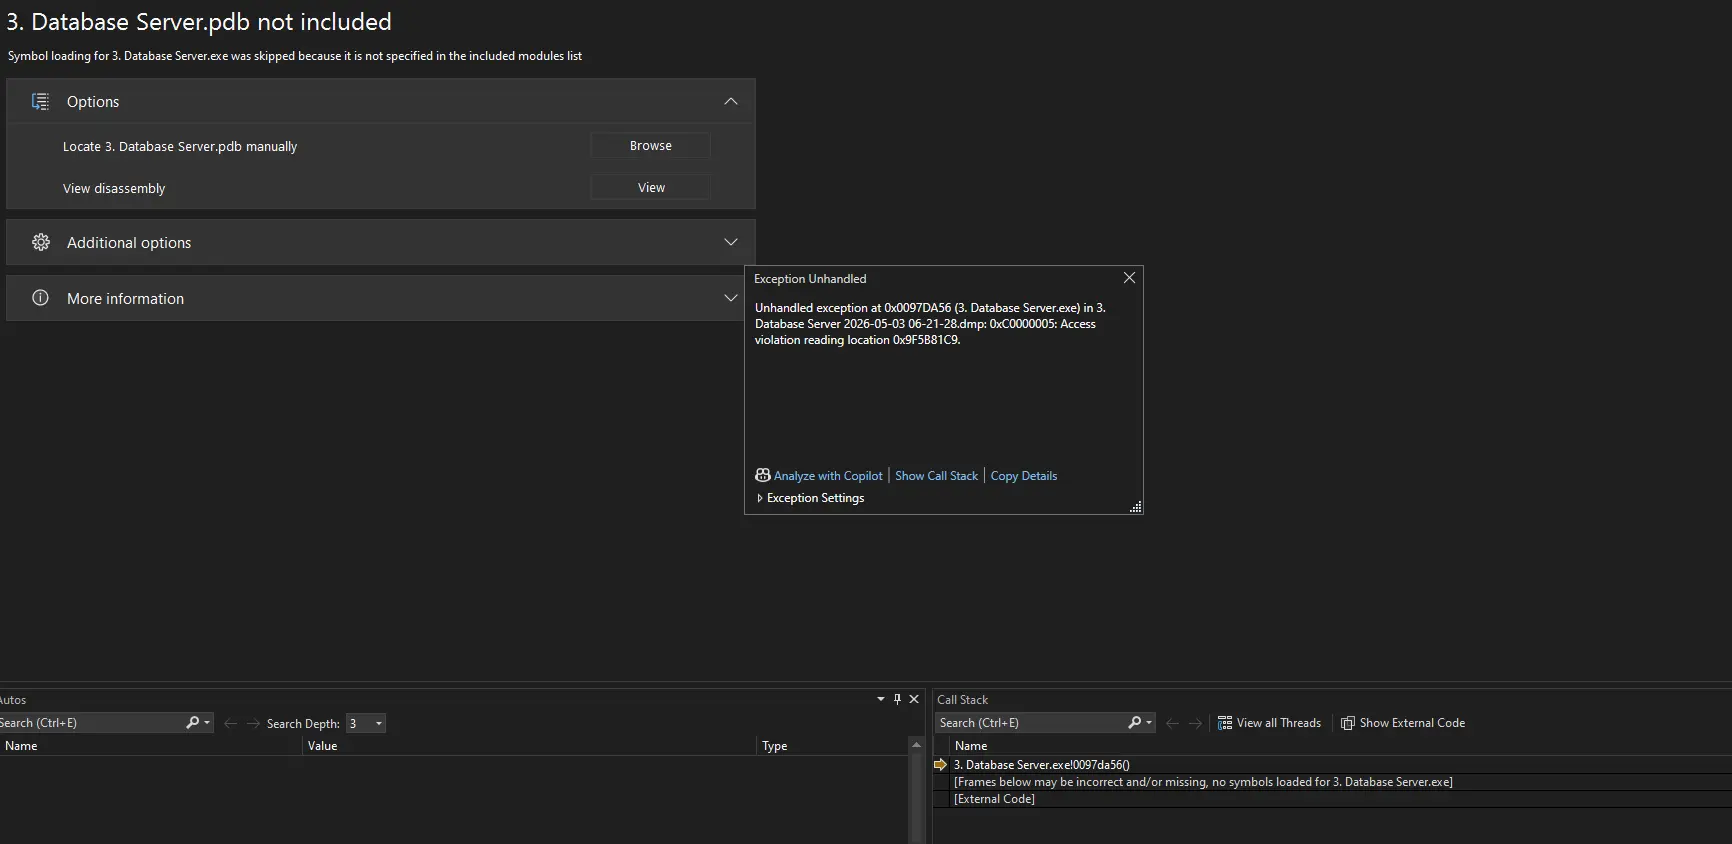This screenshot has width=1732, height=844.
Task: Click yellow current frame arrow in Call Stack
Action: 940,764
